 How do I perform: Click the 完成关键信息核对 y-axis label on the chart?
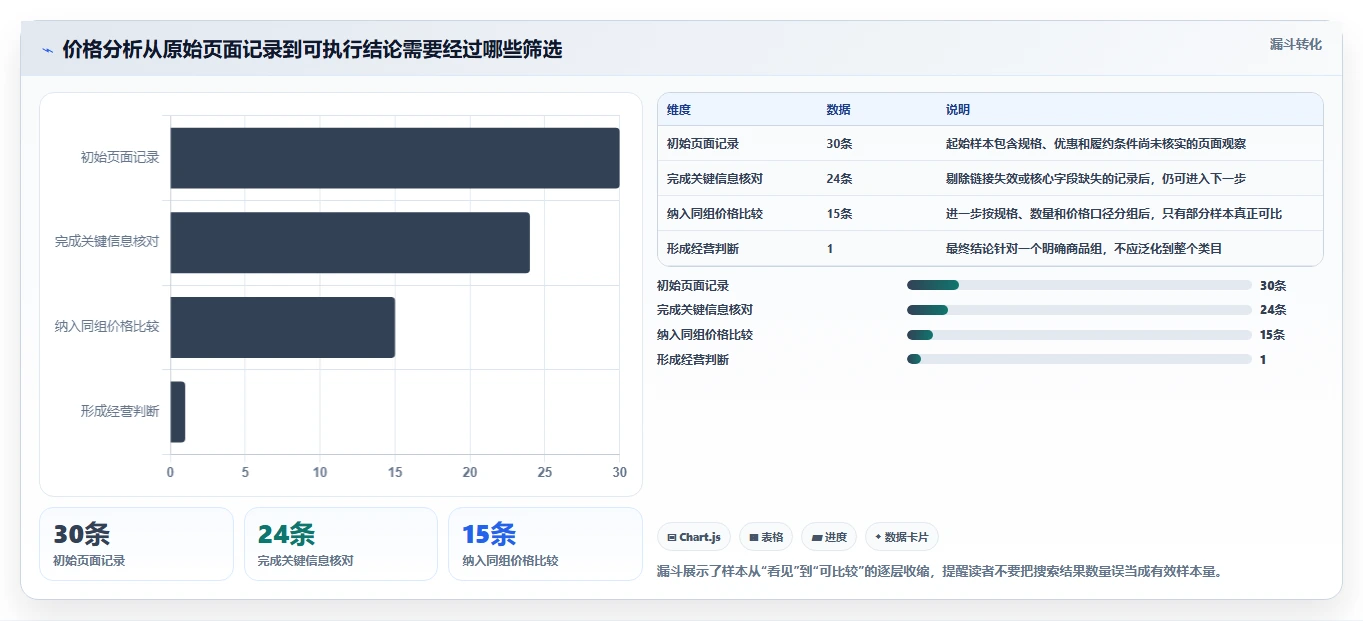[107, 242]
